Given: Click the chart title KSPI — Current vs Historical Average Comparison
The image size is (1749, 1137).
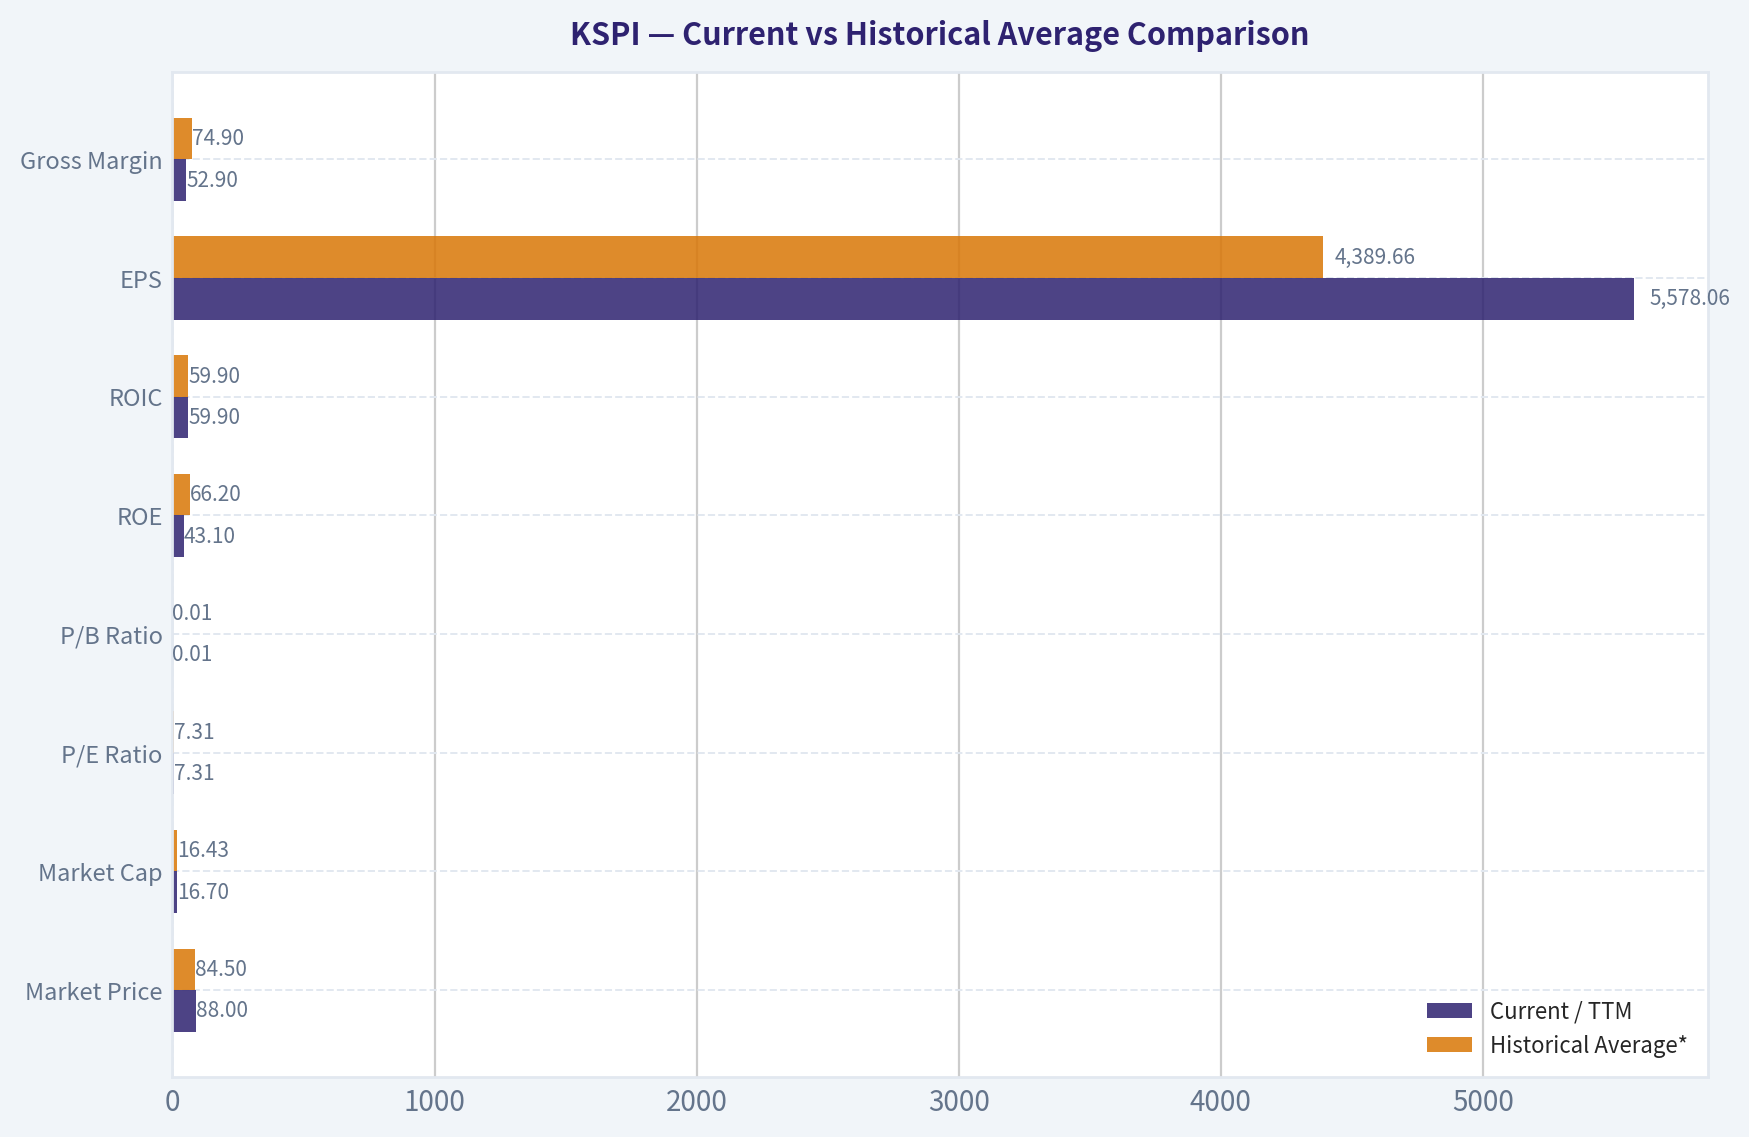Looking at the screenshot, I should pyautogui.click(x=939, y=34).
